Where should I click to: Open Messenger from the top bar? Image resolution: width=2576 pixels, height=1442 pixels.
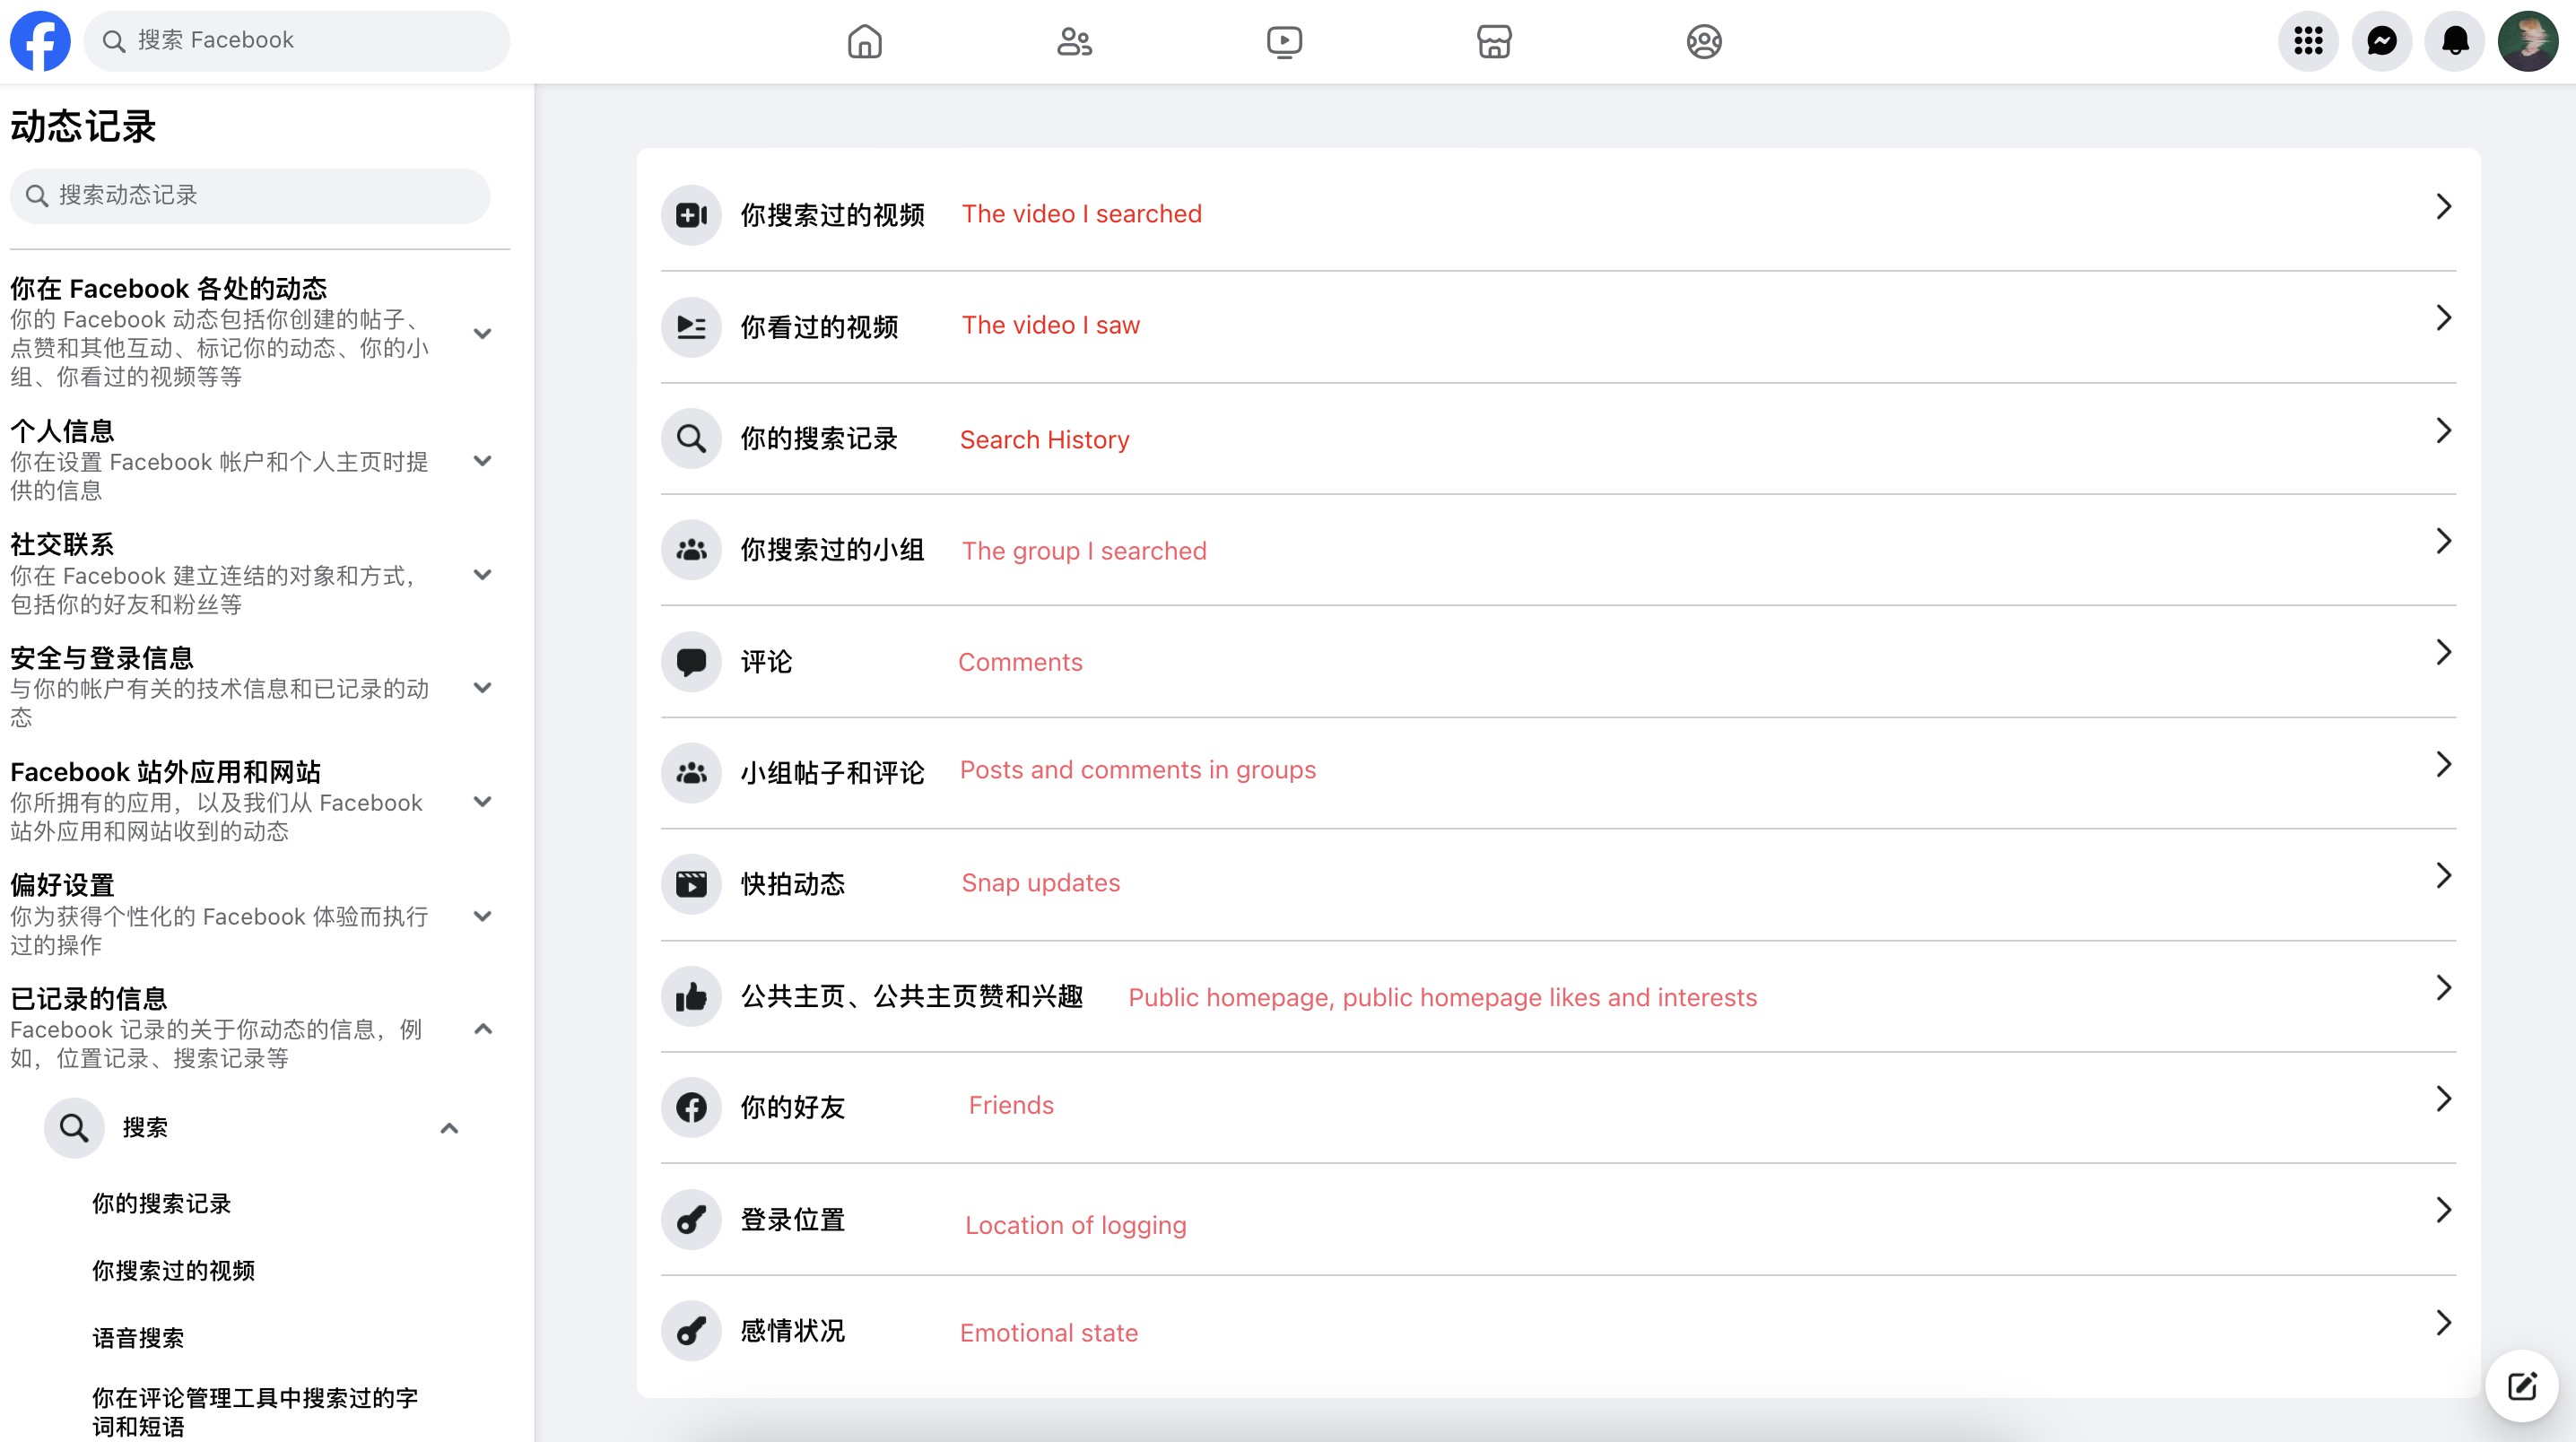click(x=2383, y=41)
